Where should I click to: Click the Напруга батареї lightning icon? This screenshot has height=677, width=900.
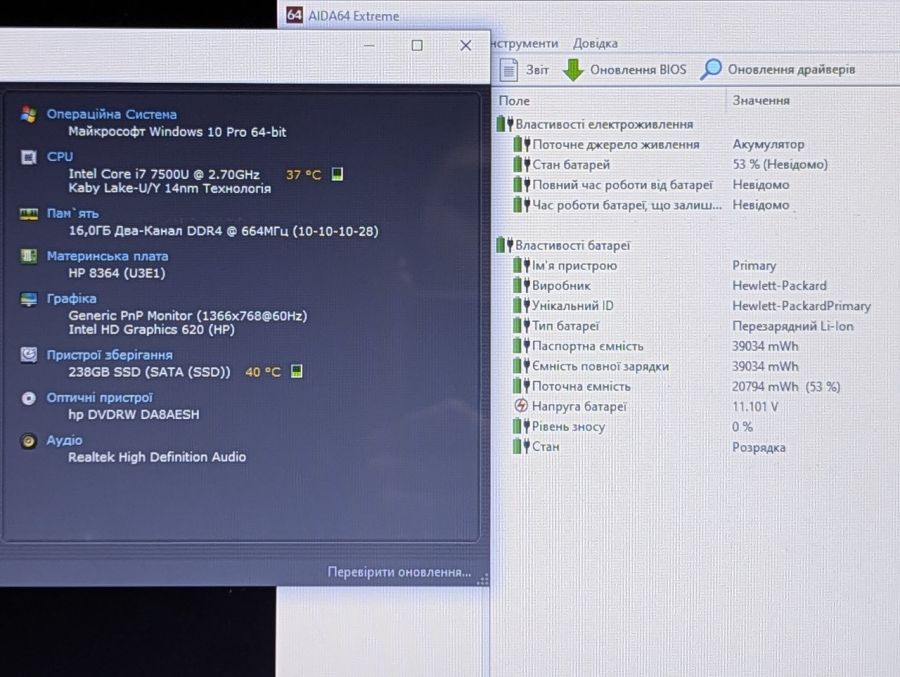521,406
